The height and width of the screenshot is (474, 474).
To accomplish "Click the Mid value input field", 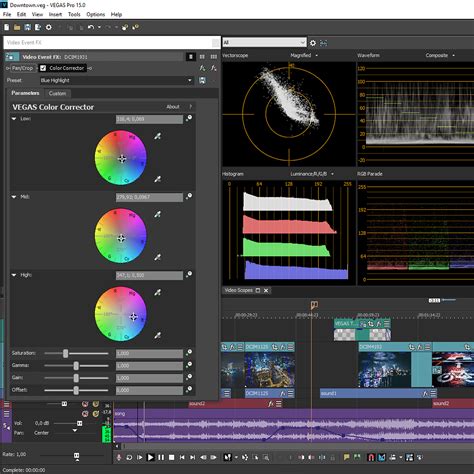I will pos(149,197).
